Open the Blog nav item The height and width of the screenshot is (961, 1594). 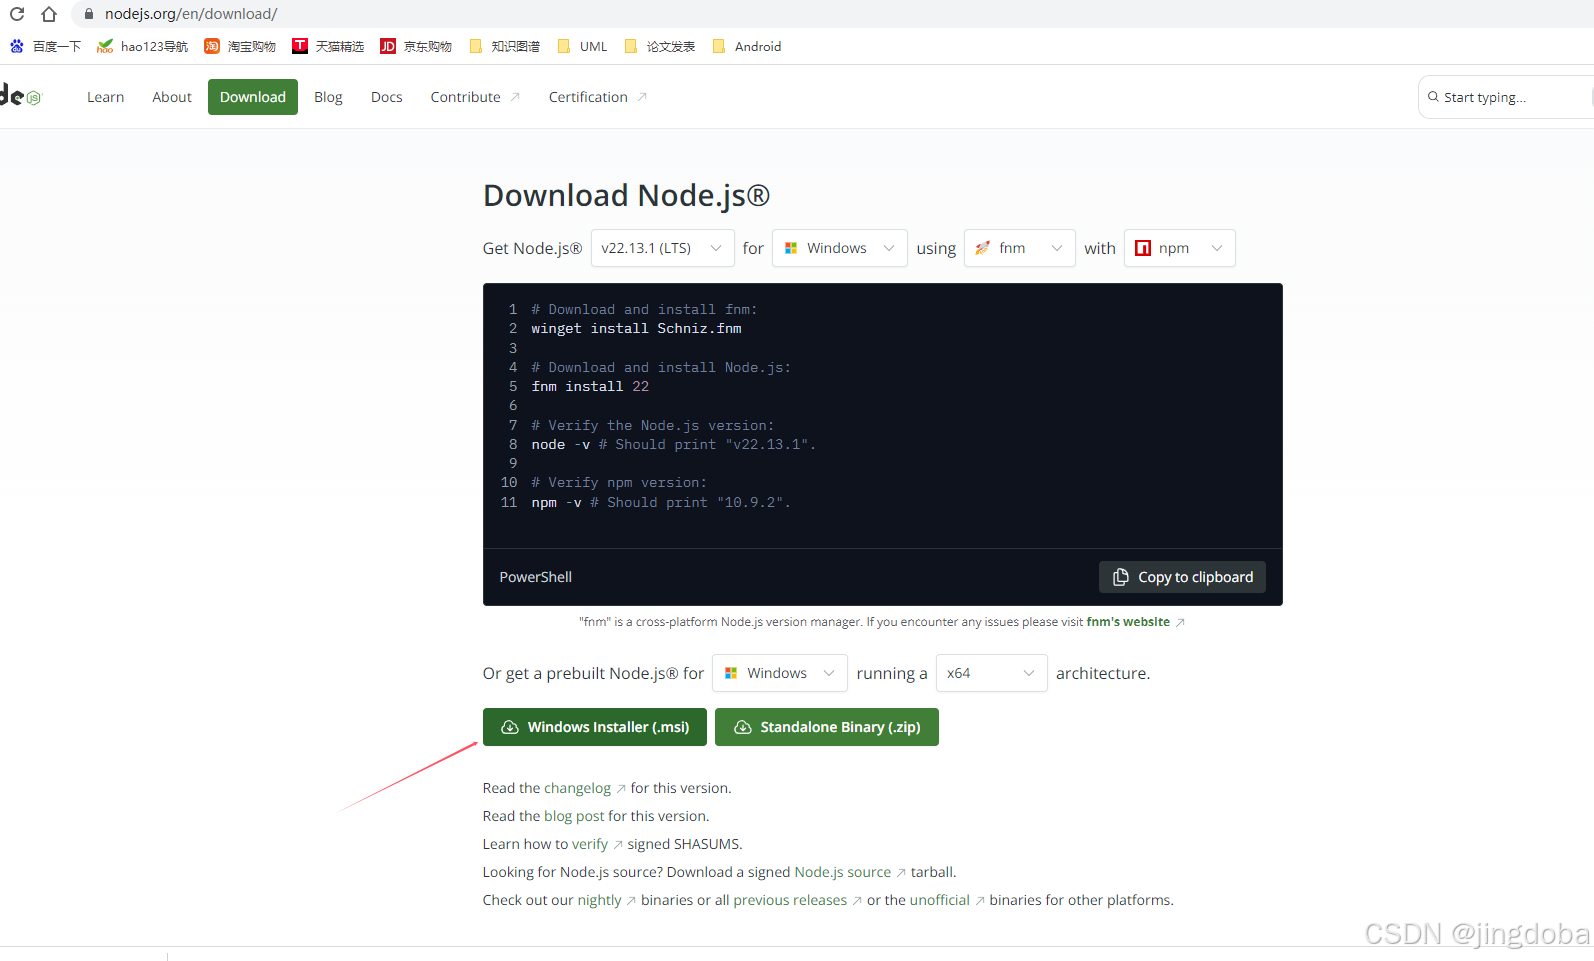(x=328, y=97)
